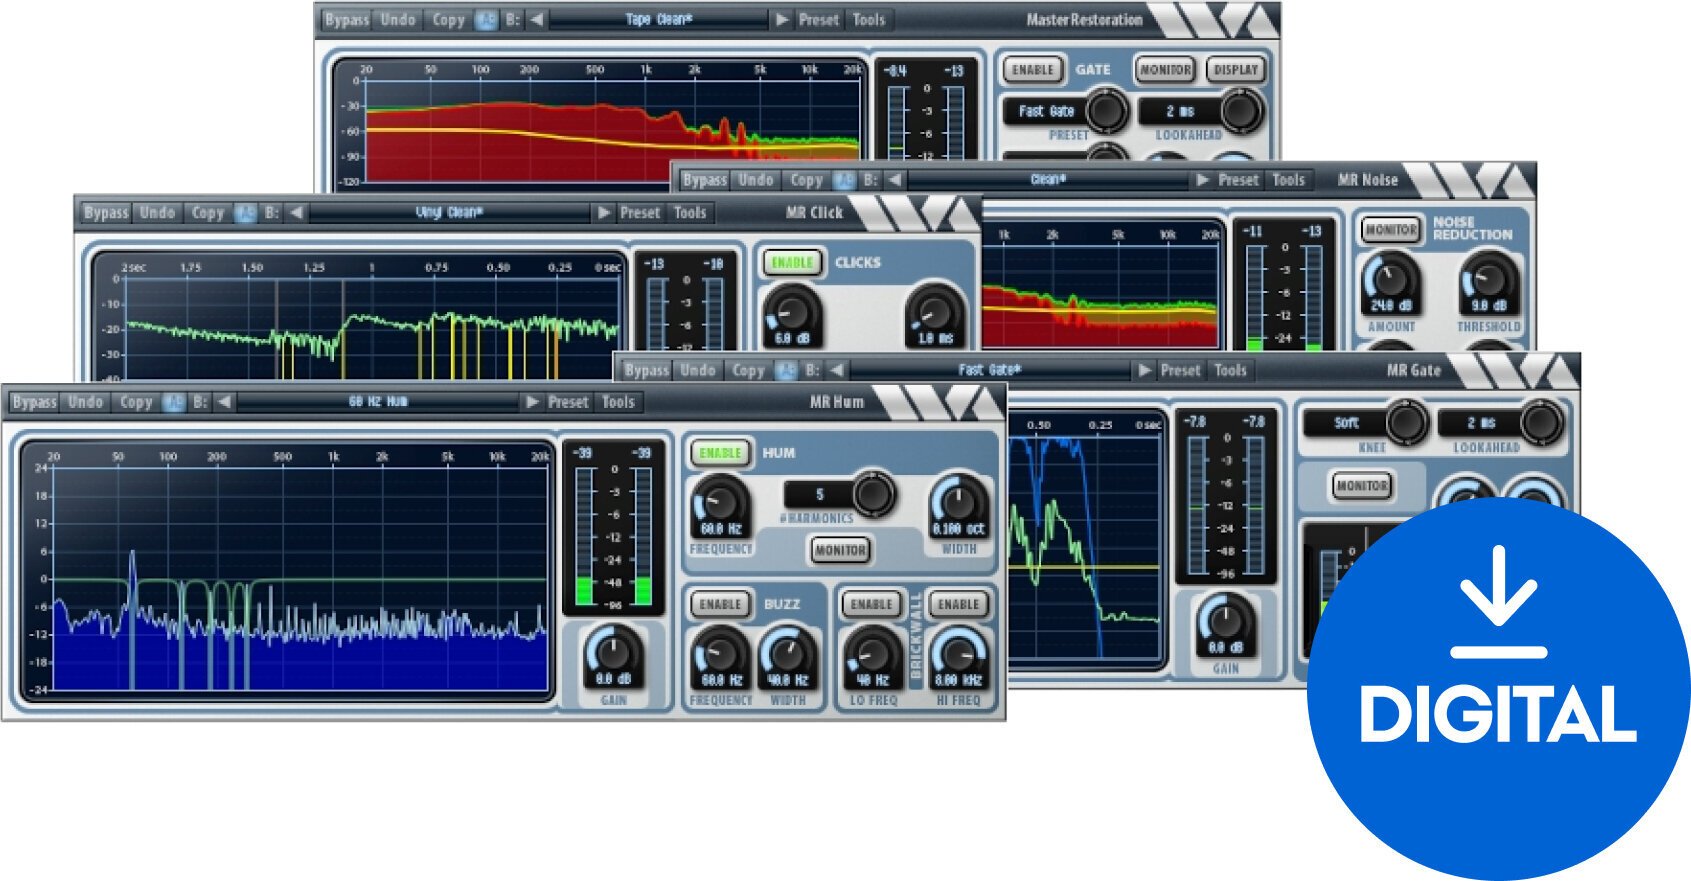Select next preset arrow in MR Click
1691x881 pixels.
[603, 213]
